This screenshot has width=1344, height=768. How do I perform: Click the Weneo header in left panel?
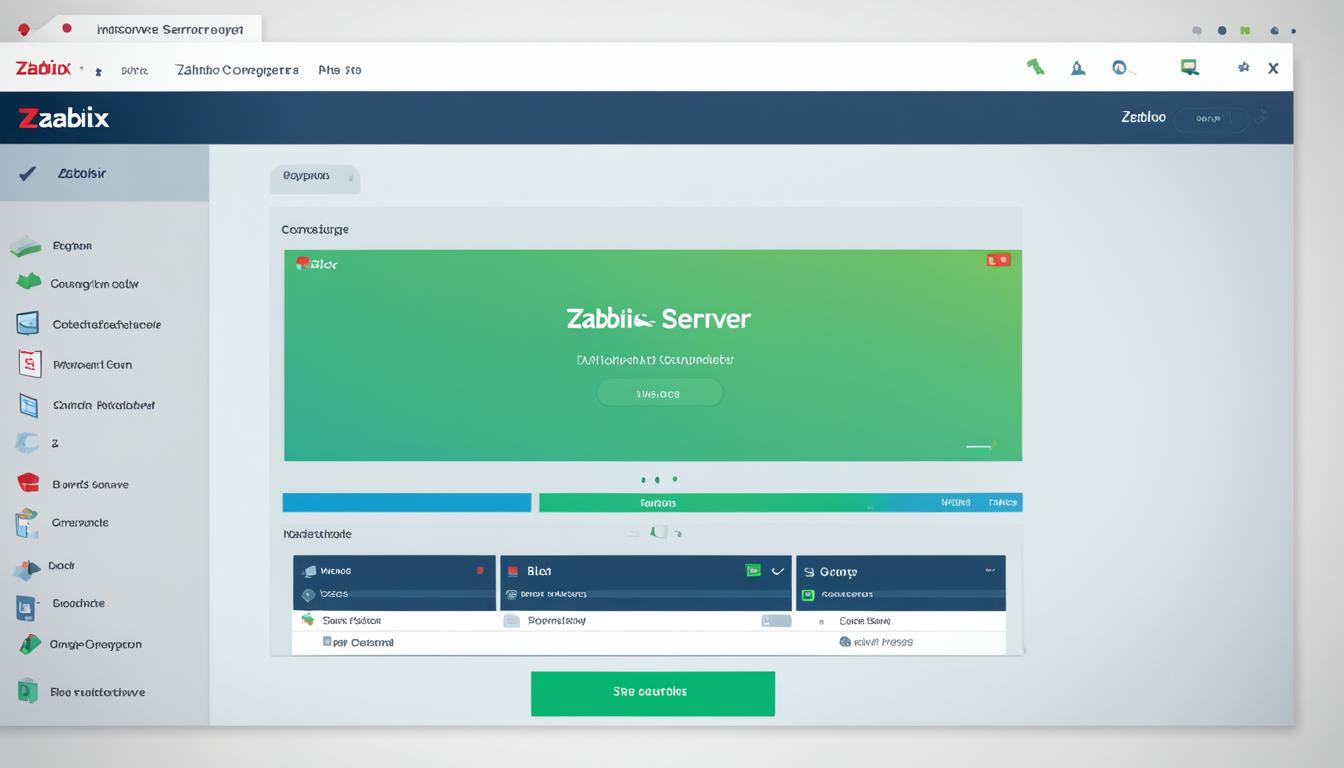[x=394, y=571]
